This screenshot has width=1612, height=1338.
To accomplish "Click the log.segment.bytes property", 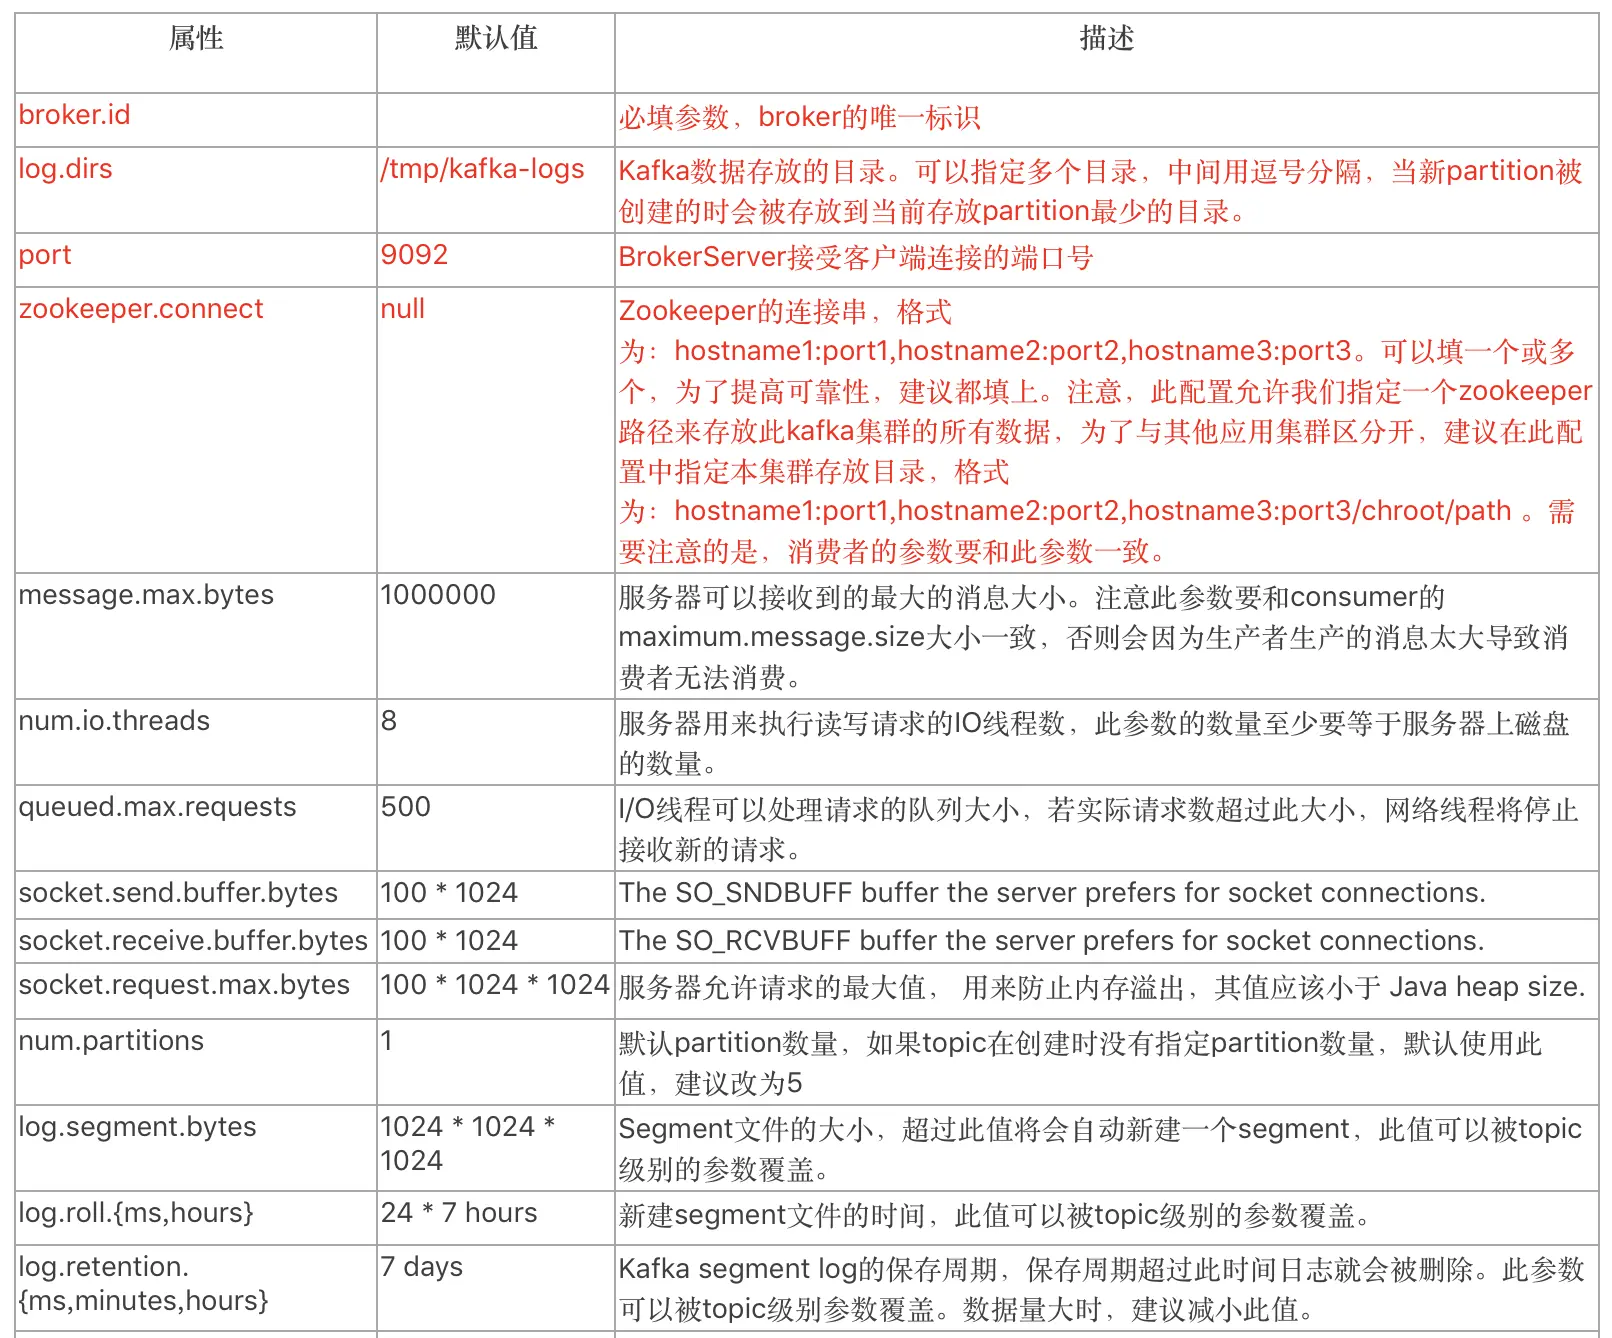I will 138,1127.
